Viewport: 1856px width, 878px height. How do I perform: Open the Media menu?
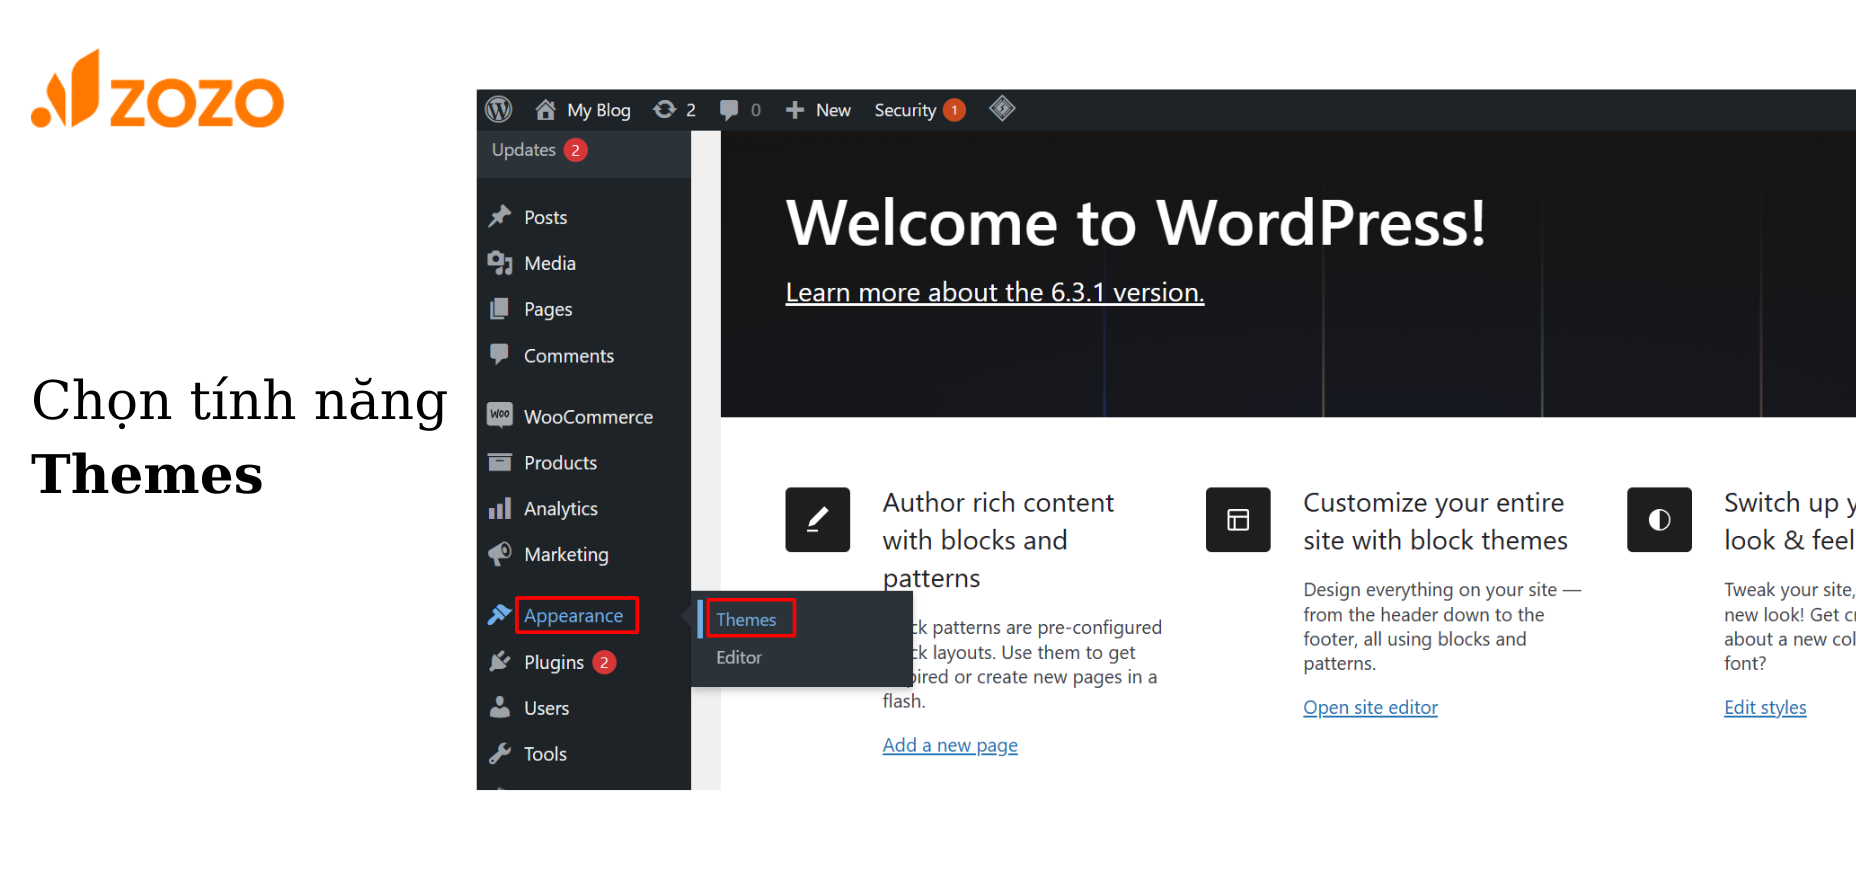coord(550,263)
